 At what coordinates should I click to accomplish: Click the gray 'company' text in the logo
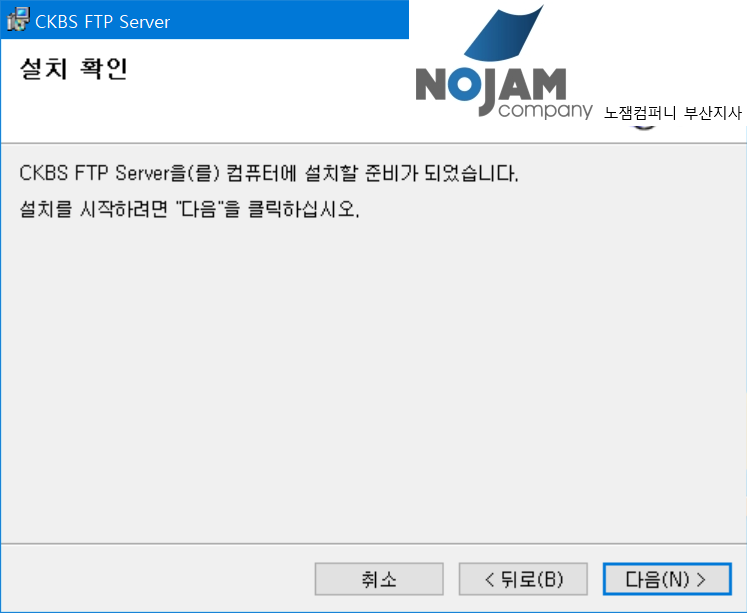pos(545,111)
